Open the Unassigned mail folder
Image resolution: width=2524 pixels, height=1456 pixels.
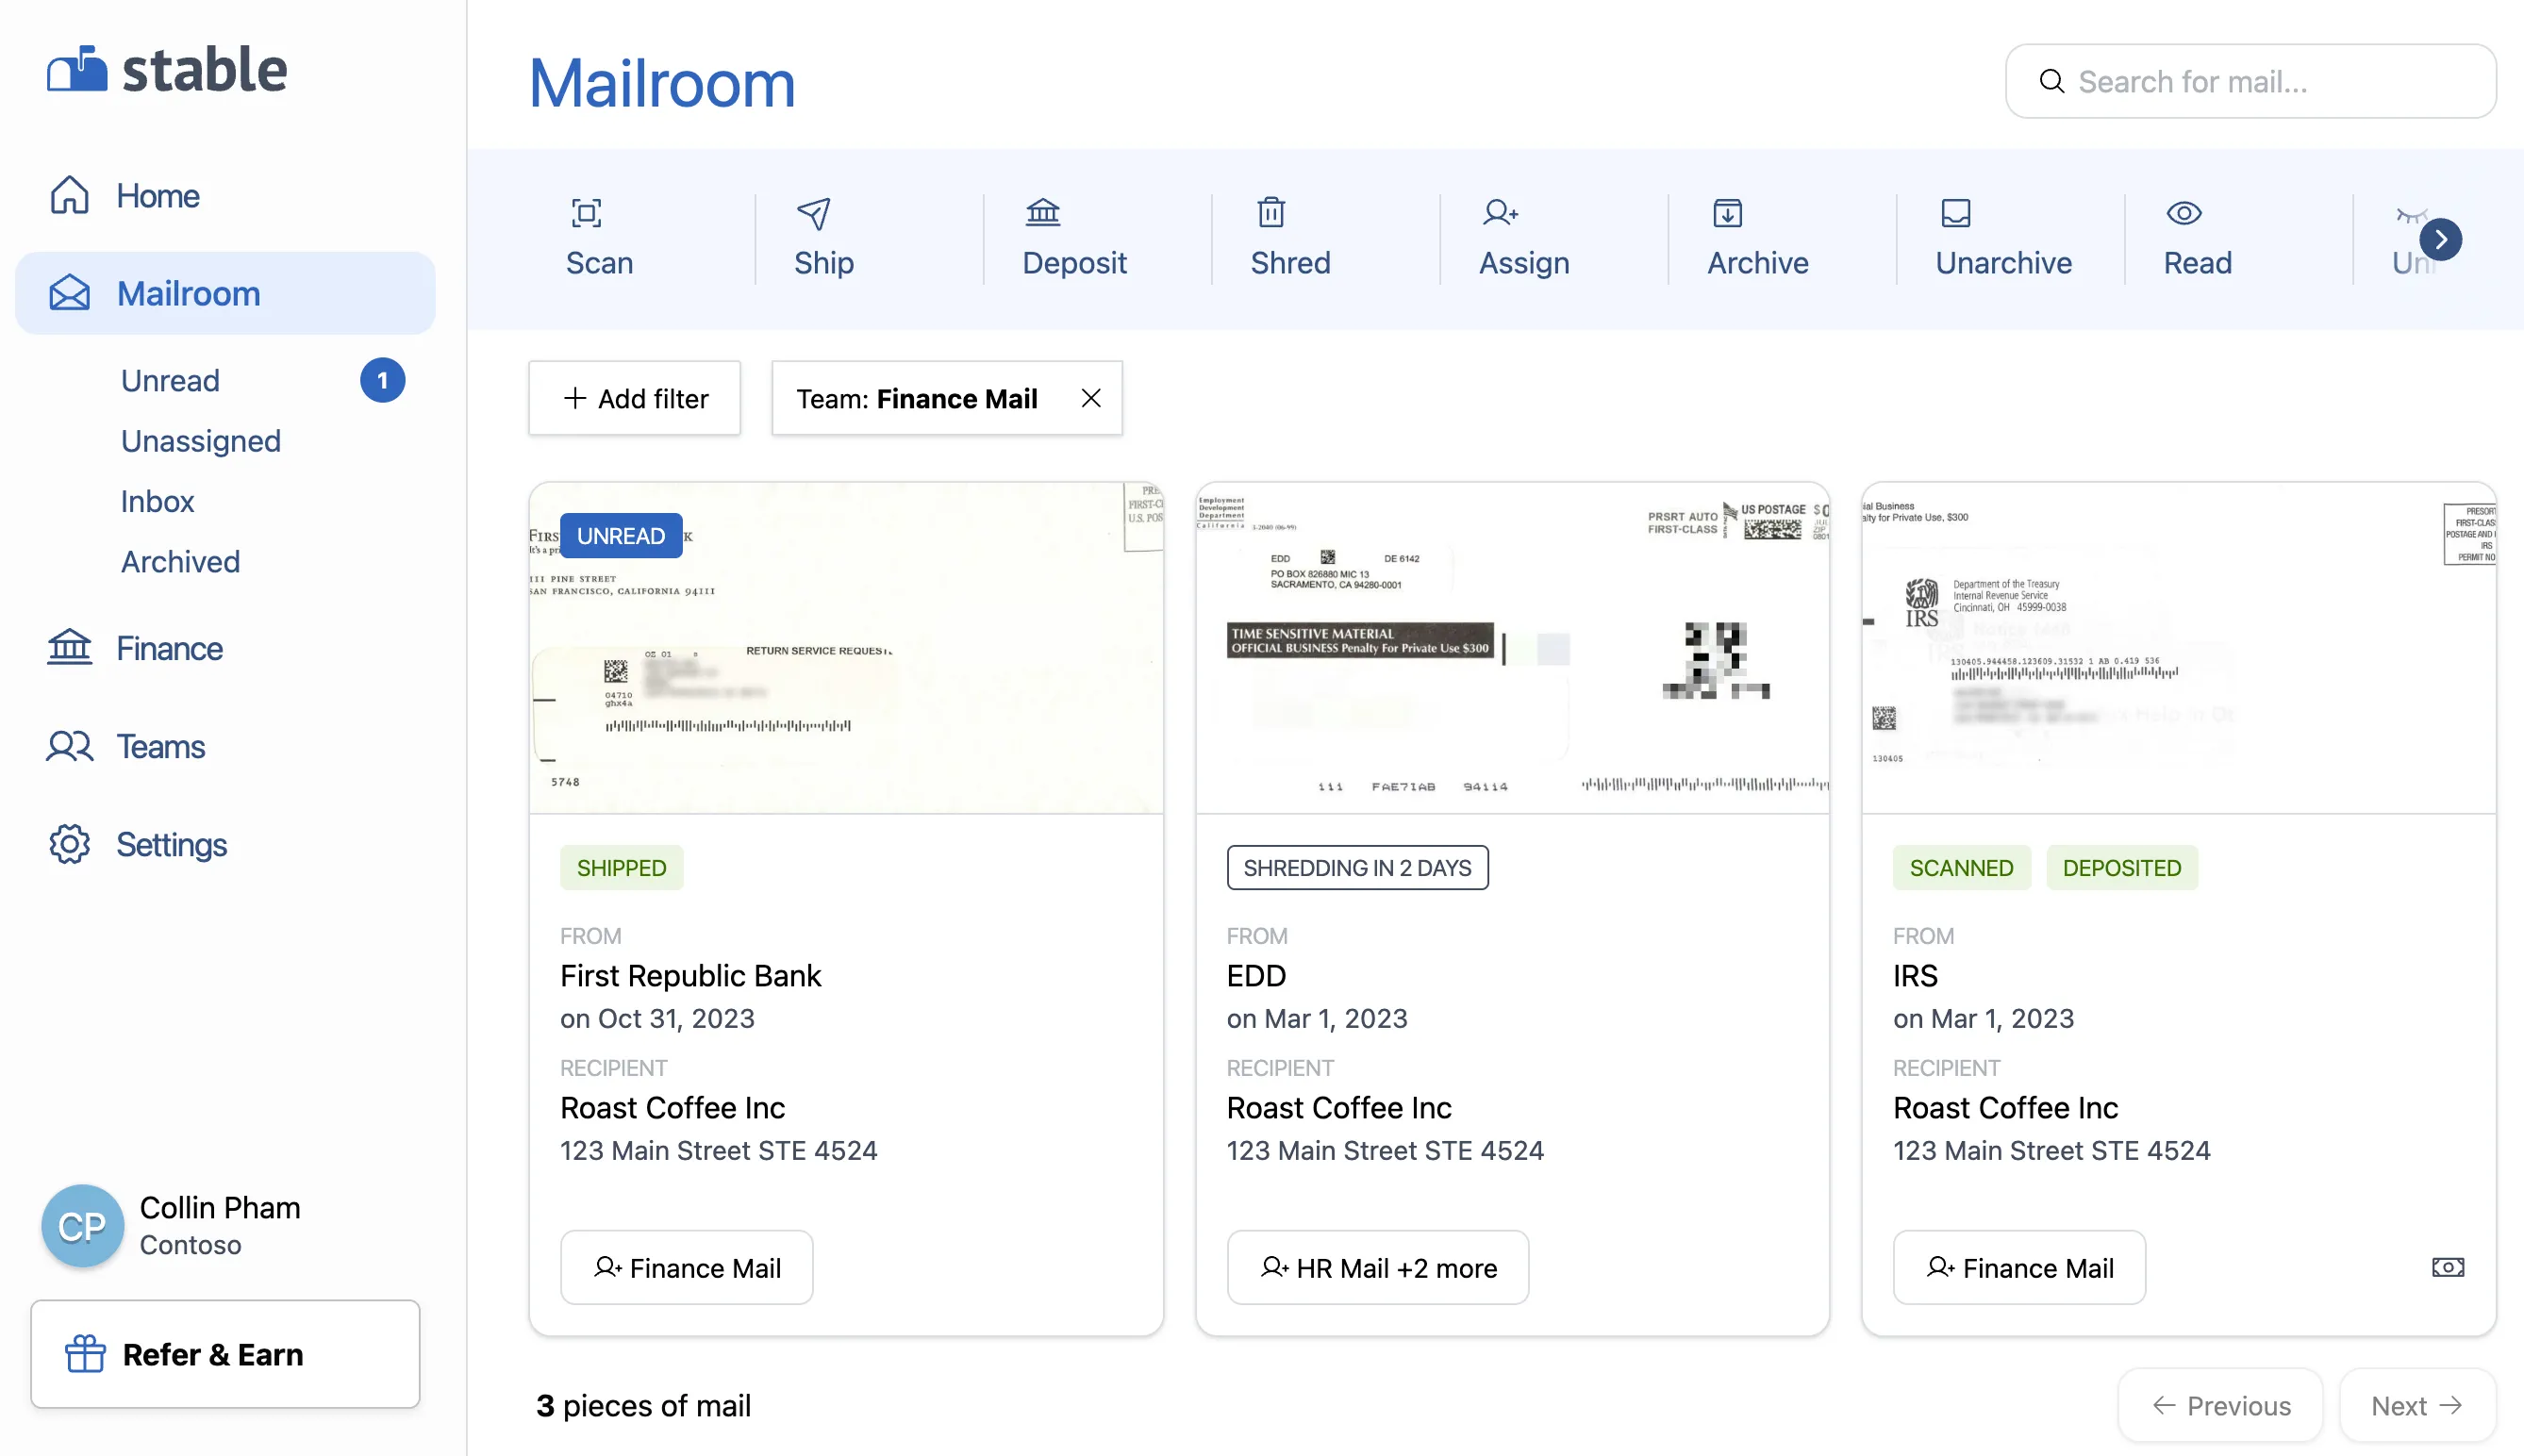click(x=200, y=441)
